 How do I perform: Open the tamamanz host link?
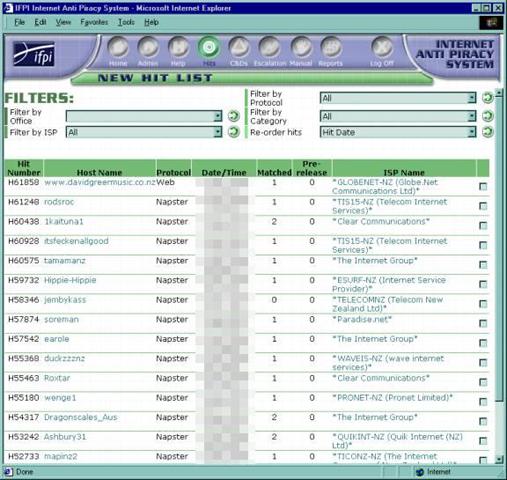tap(65, 261)
